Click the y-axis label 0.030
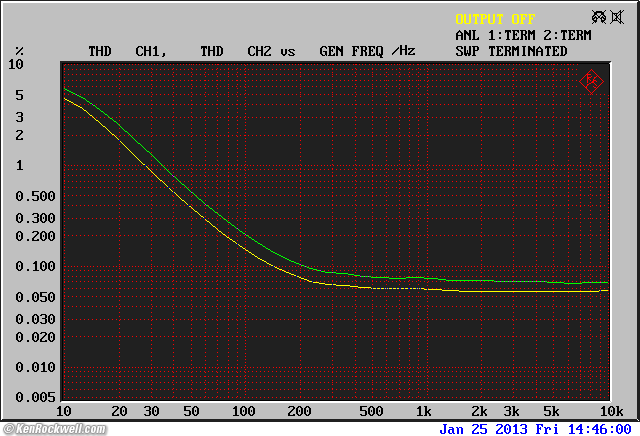 pyautogui.click(x=35, y=319)
